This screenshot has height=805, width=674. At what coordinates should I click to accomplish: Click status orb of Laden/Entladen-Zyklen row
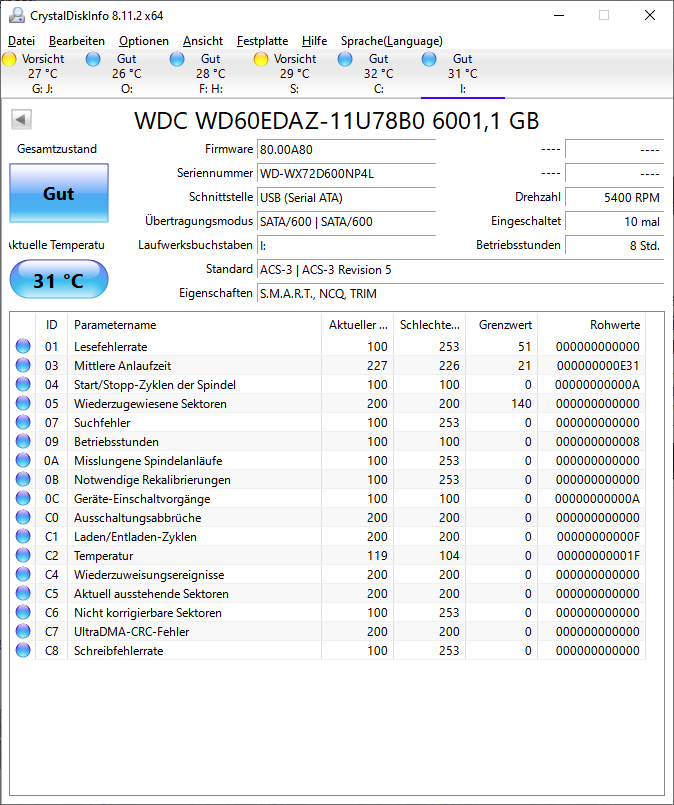click(23, 536)
